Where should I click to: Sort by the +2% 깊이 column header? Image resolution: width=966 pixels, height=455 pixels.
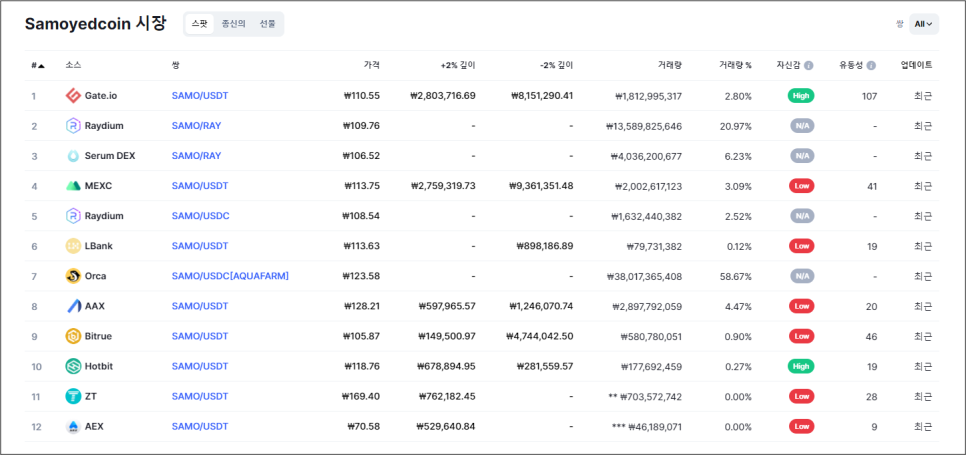tap(458, 65)
